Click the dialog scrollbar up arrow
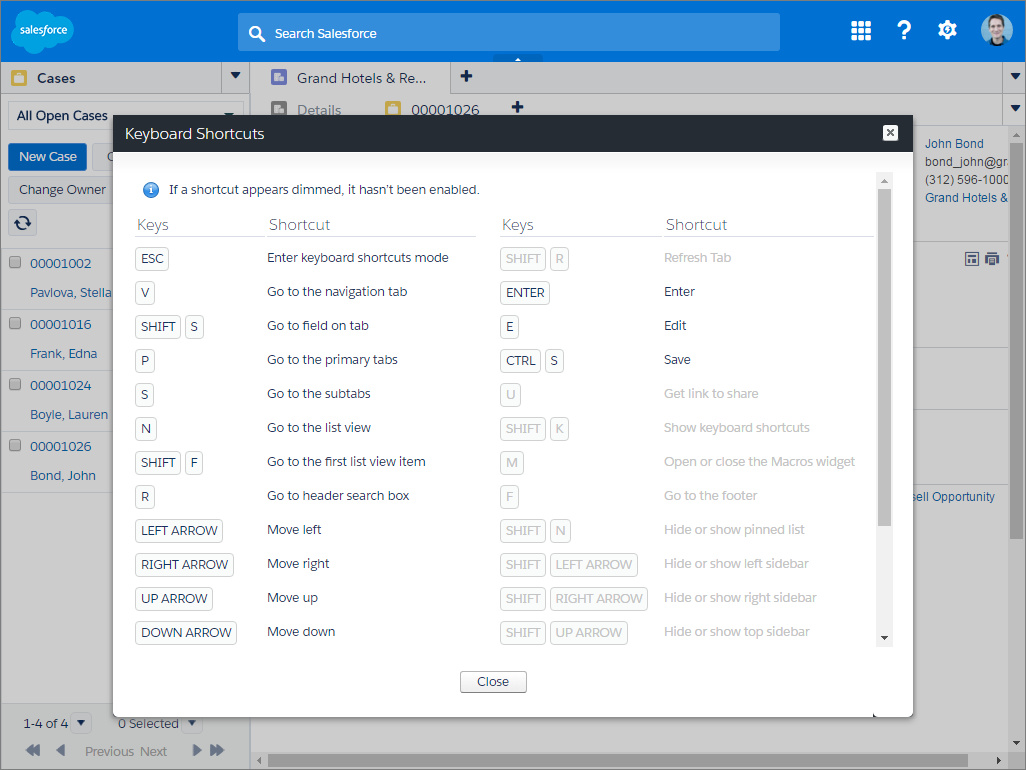The image size is (1026, 770). coord(884,181)
